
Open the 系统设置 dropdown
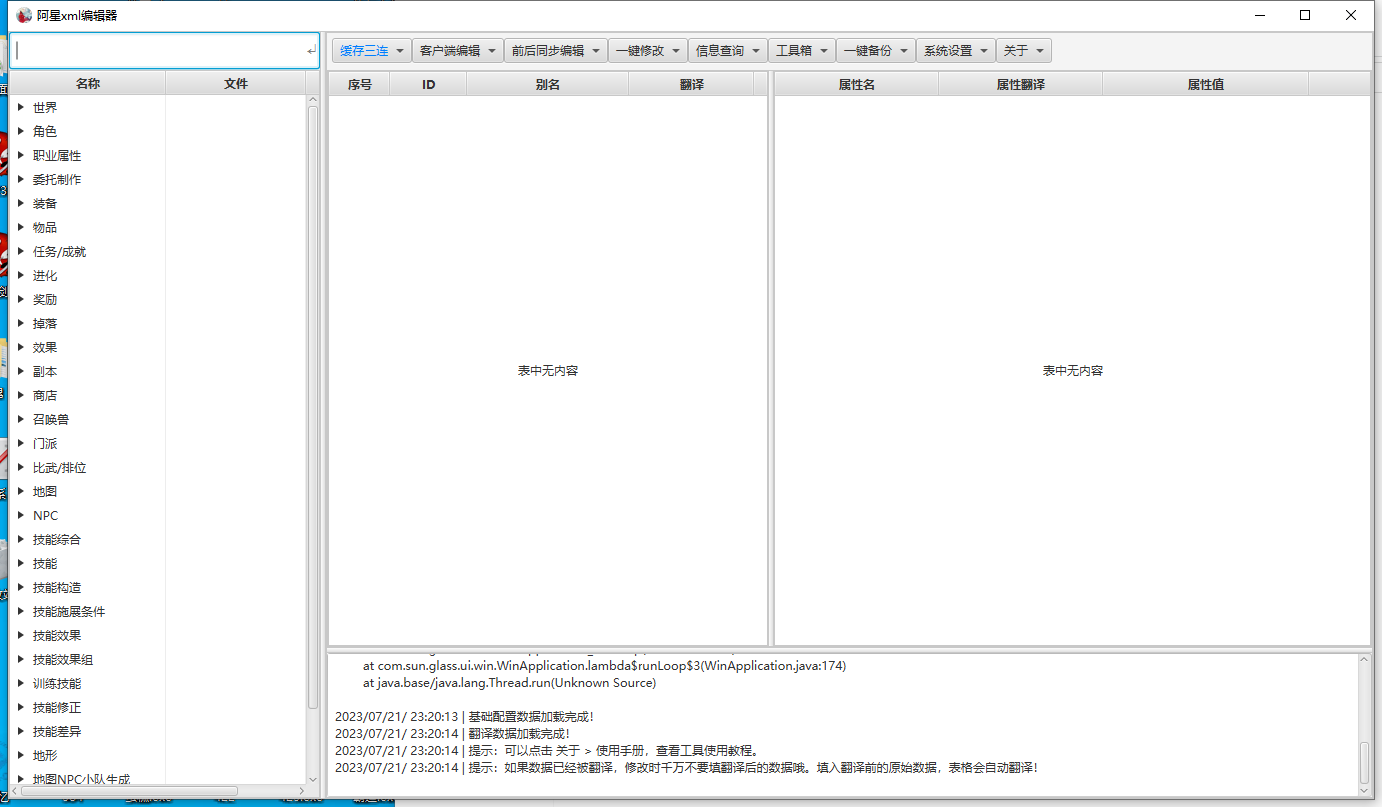coord(955,51)
